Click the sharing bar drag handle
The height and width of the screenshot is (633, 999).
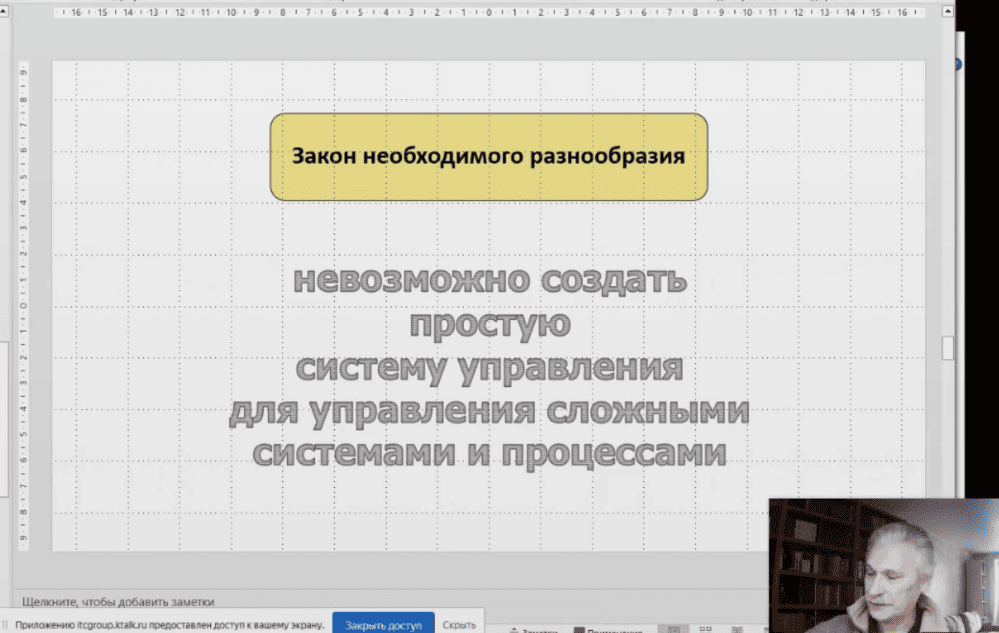click(x=6, y=624)
